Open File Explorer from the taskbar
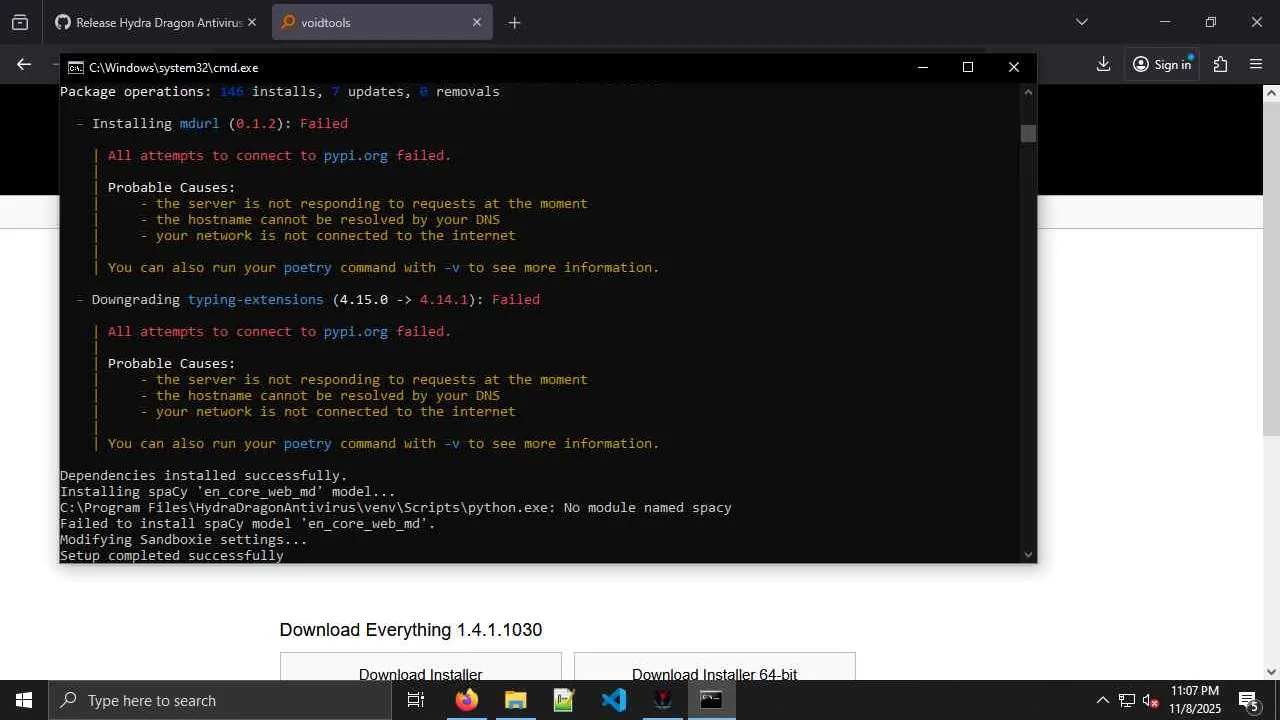The height and width of the screenshot is (720, 1280). pyautogui.click(x=515, y=700)
